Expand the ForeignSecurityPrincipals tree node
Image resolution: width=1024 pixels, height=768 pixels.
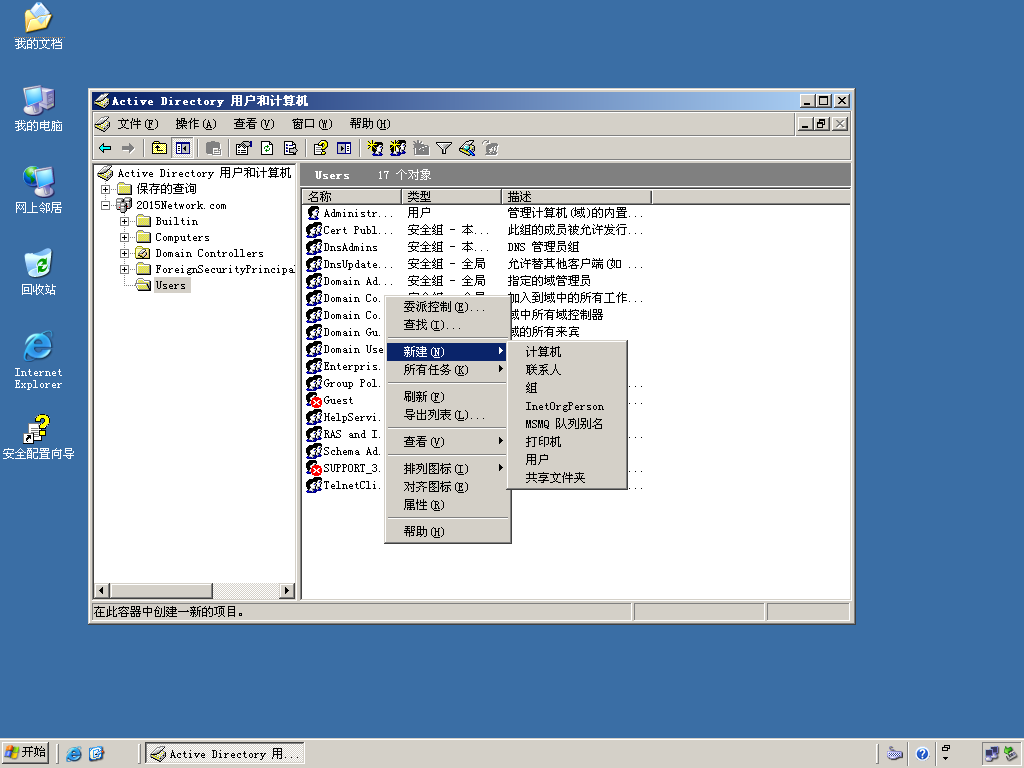pyautogui.click(x=124, y=269)
